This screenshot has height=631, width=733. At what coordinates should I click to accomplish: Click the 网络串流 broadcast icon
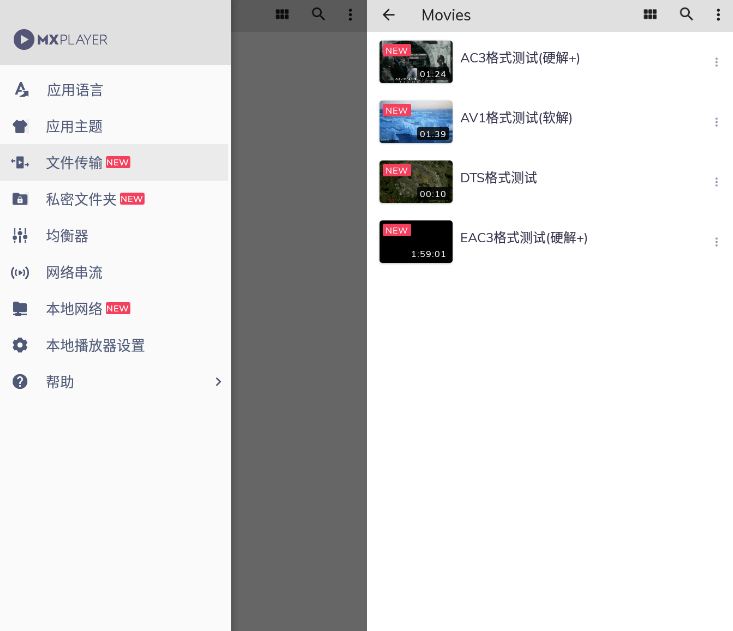pyautogui.click(x=20, y=272)
